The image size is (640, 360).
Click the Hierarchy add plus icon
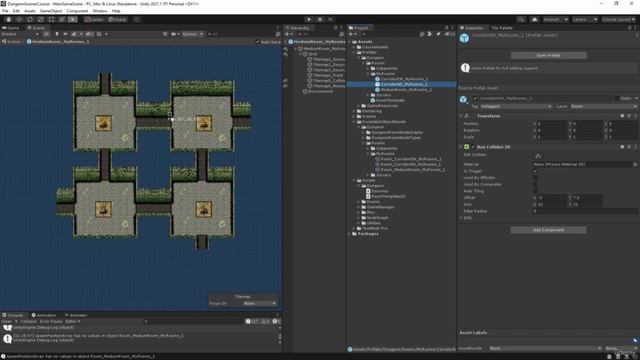click(288, 34)
